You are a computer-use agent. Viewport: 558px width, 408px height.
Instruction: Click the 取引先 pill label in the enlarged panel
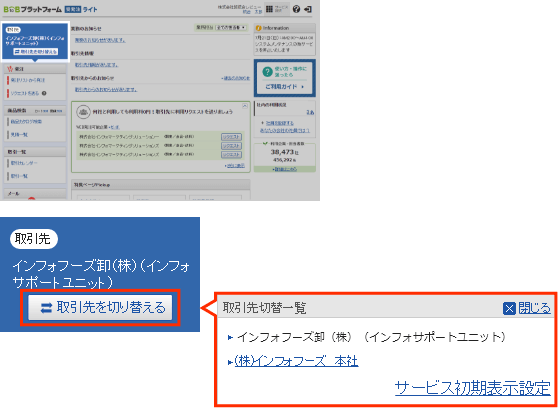34,239
